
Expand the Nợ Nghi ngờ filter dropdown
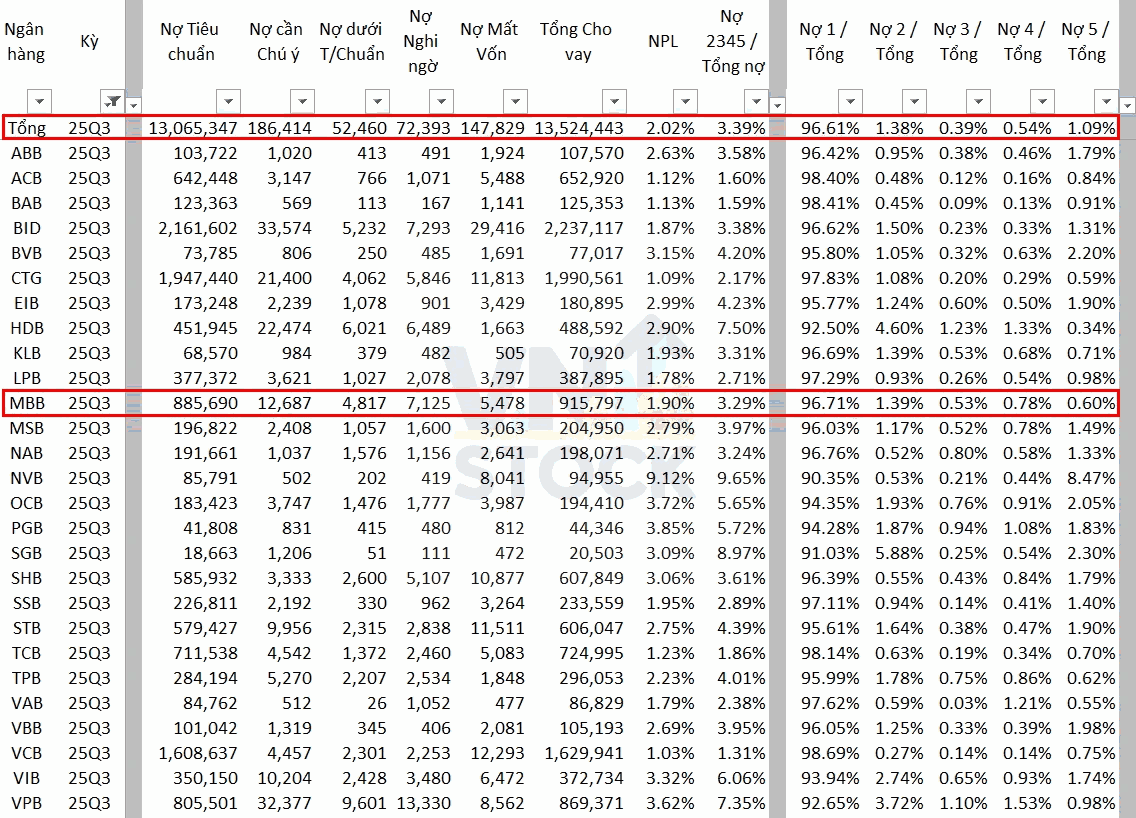(x=441, y=101)
